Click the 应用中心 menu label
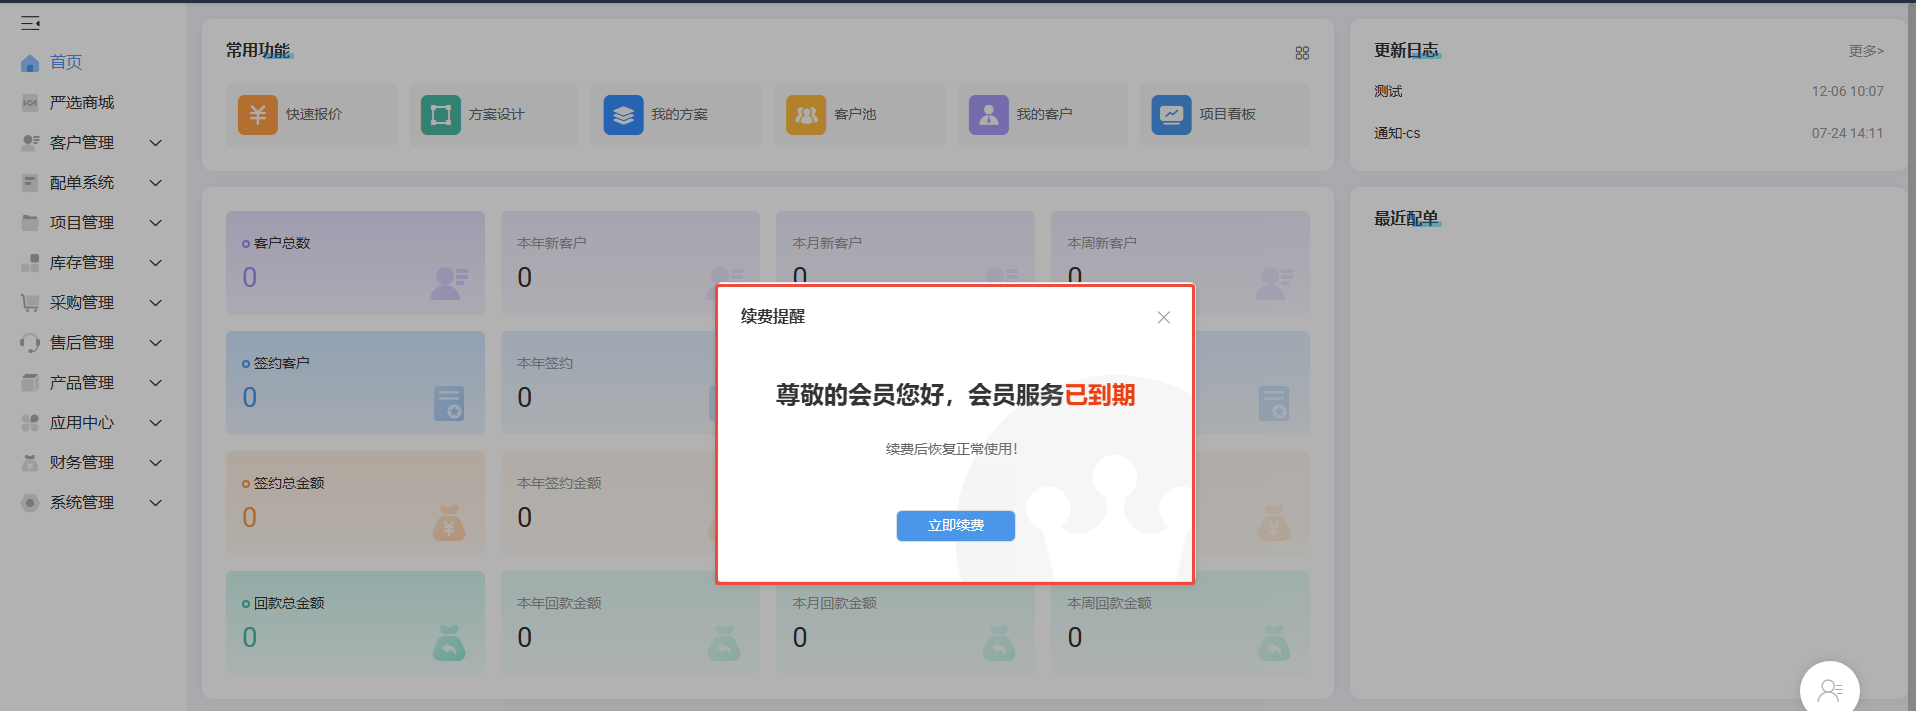The width and height of the screenshot is (1916, 711). pyautogui.click(x=82, y=423)
